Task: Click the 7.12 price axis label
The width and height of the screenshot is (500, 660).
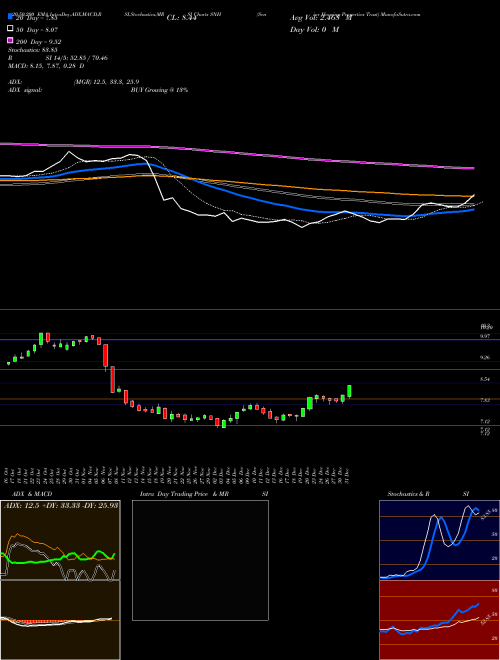Action: coord(485,421)
